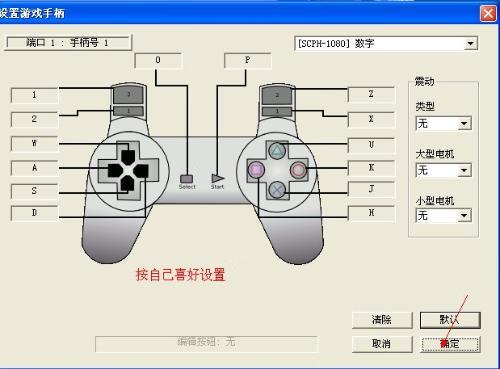The height and width of the screenshot is (369, 500).
Task: Click the cross button on the gamepad
Action: coord(277,190)
